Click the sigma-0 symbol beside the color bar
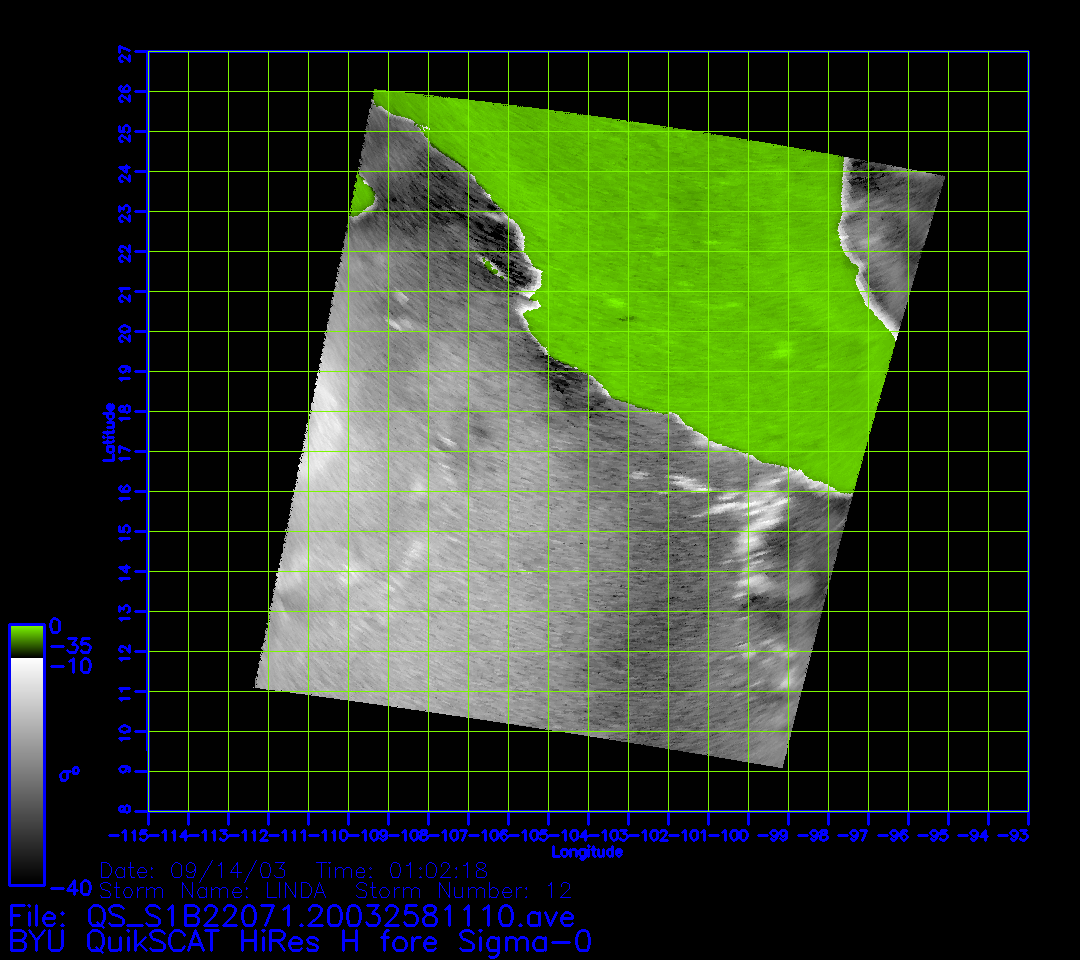 pos(70,773)
